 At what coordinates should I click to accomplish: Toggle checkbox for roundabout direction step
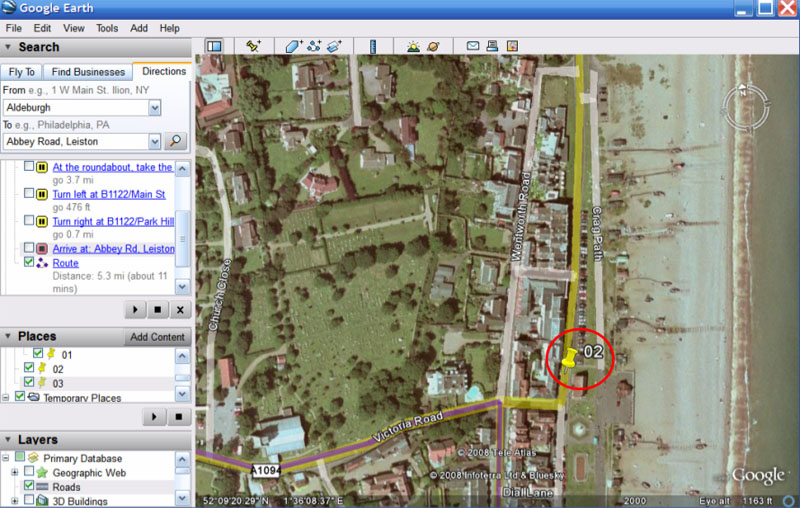29,166
